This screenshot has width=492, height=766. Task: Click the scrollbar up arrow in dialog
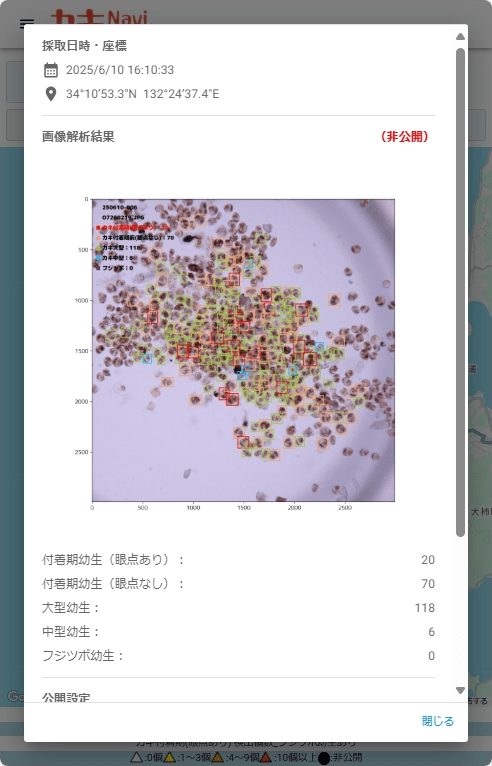coord(460,37)
